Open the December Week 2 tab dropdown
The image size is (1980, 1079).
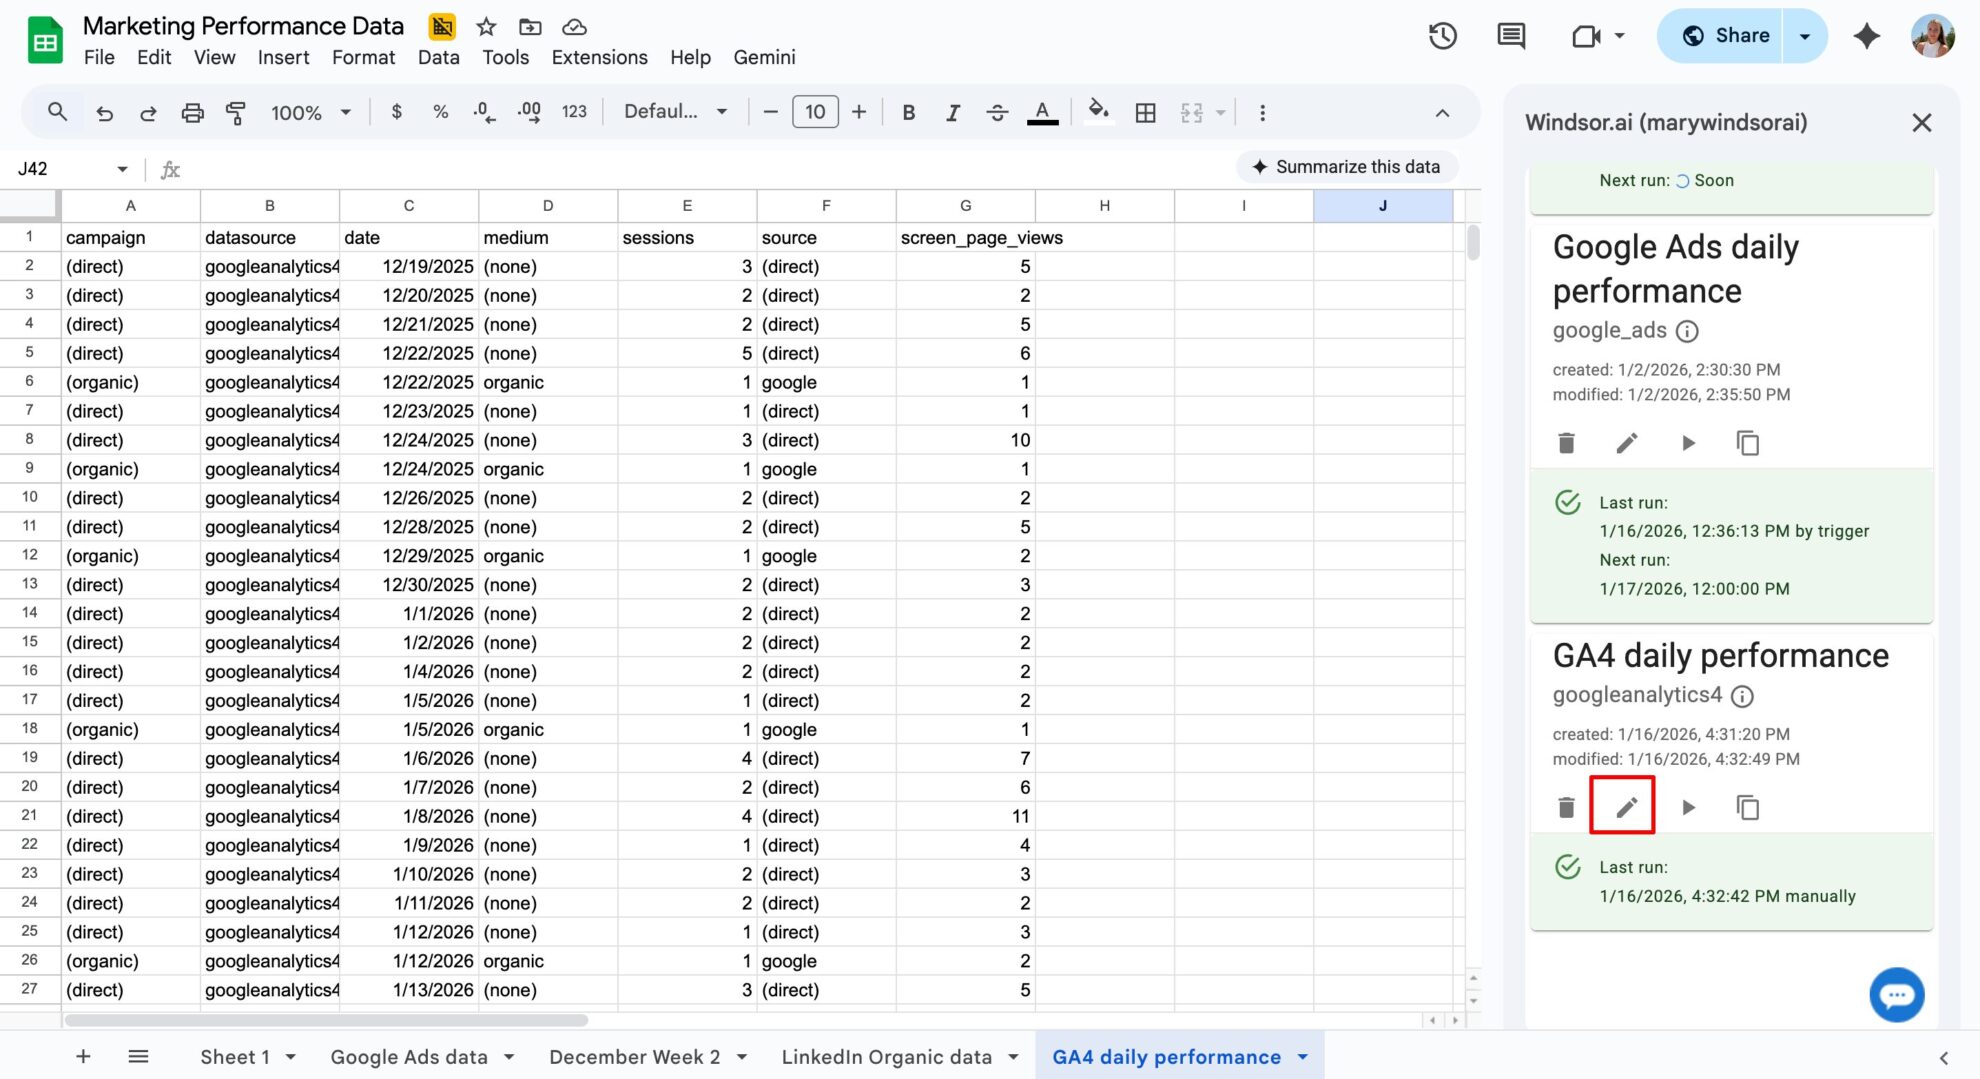click(x=742, y=1057)
